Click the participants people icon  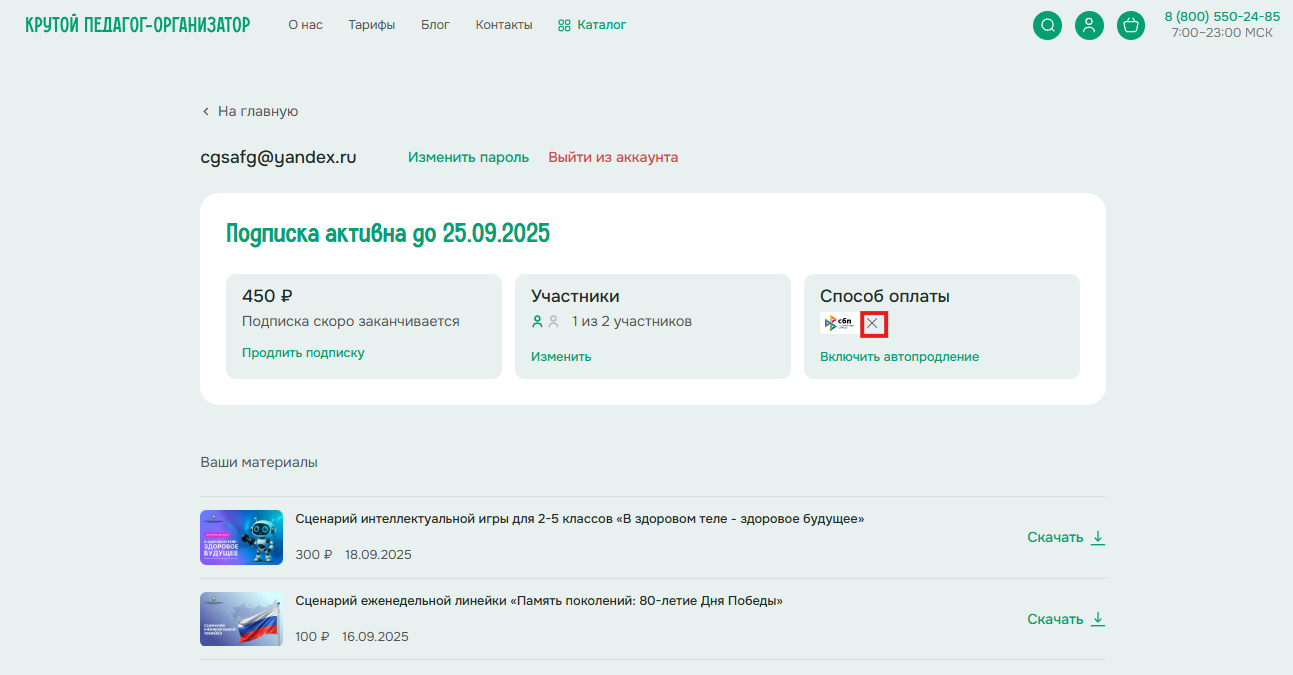tap(545, 322)
